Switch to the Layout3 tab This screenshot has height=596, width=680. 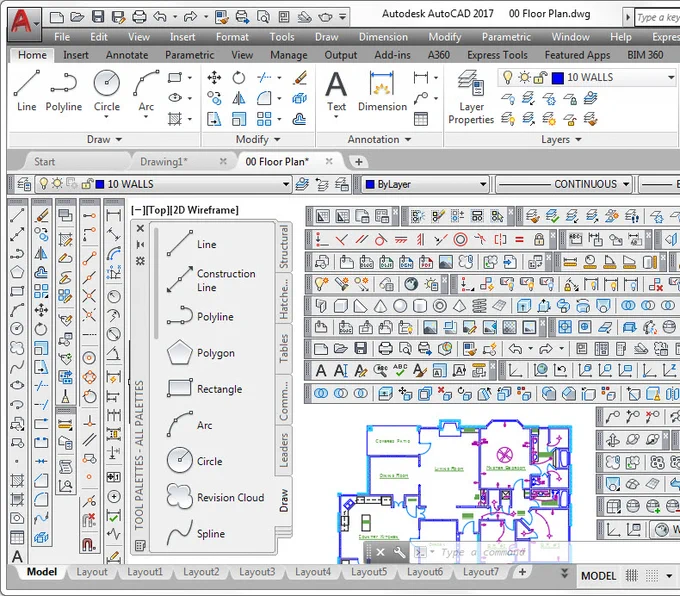pos(257,572)
